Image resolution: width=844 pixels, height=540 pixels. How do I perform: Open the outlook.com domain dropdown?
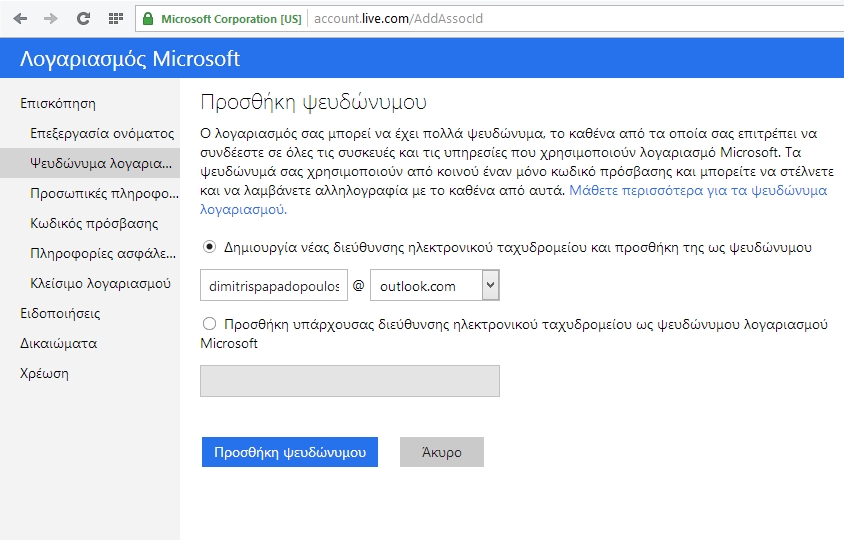(x=435, y=285)
